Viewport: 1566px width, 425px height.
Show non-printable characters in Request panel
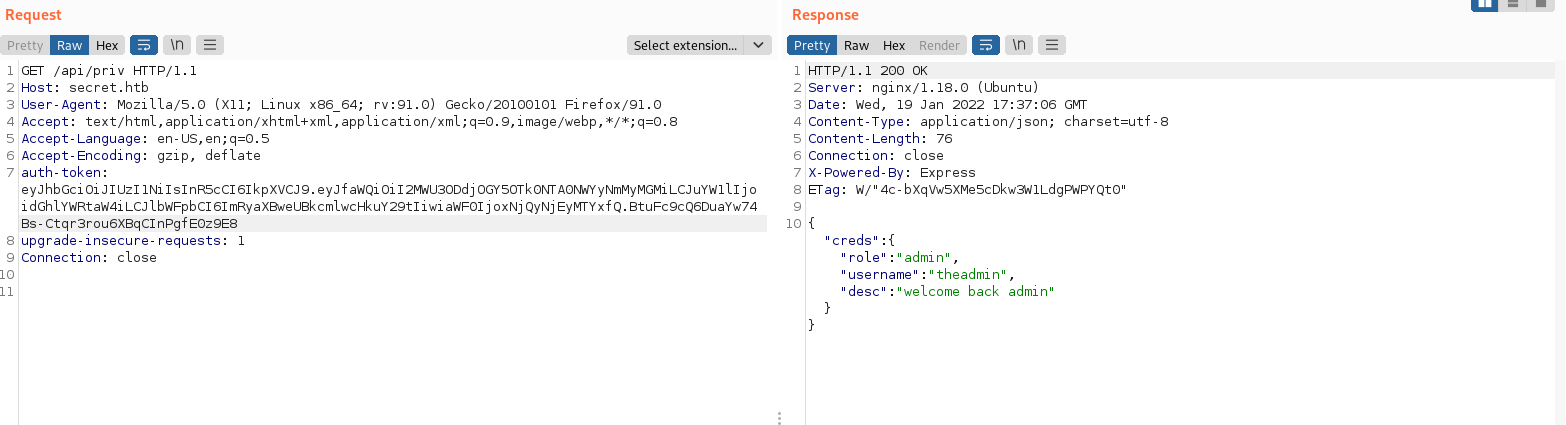pyautogui.click(x=177, y=45)
